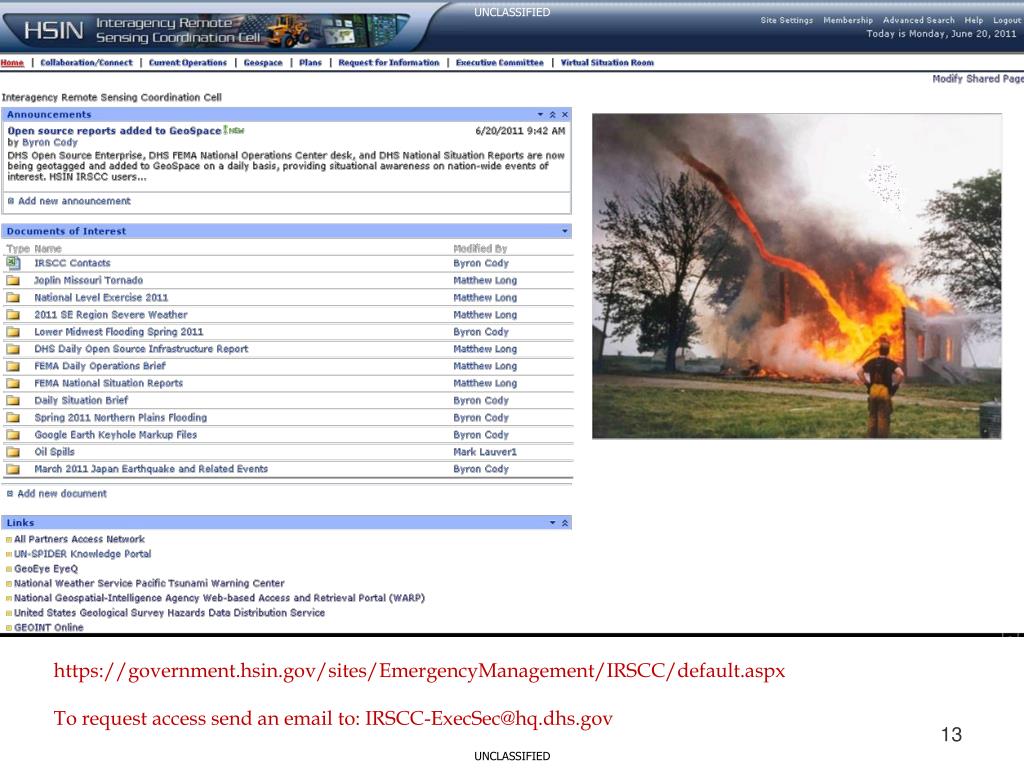
Task: Click Add new announcement
Action: (74, 201)
